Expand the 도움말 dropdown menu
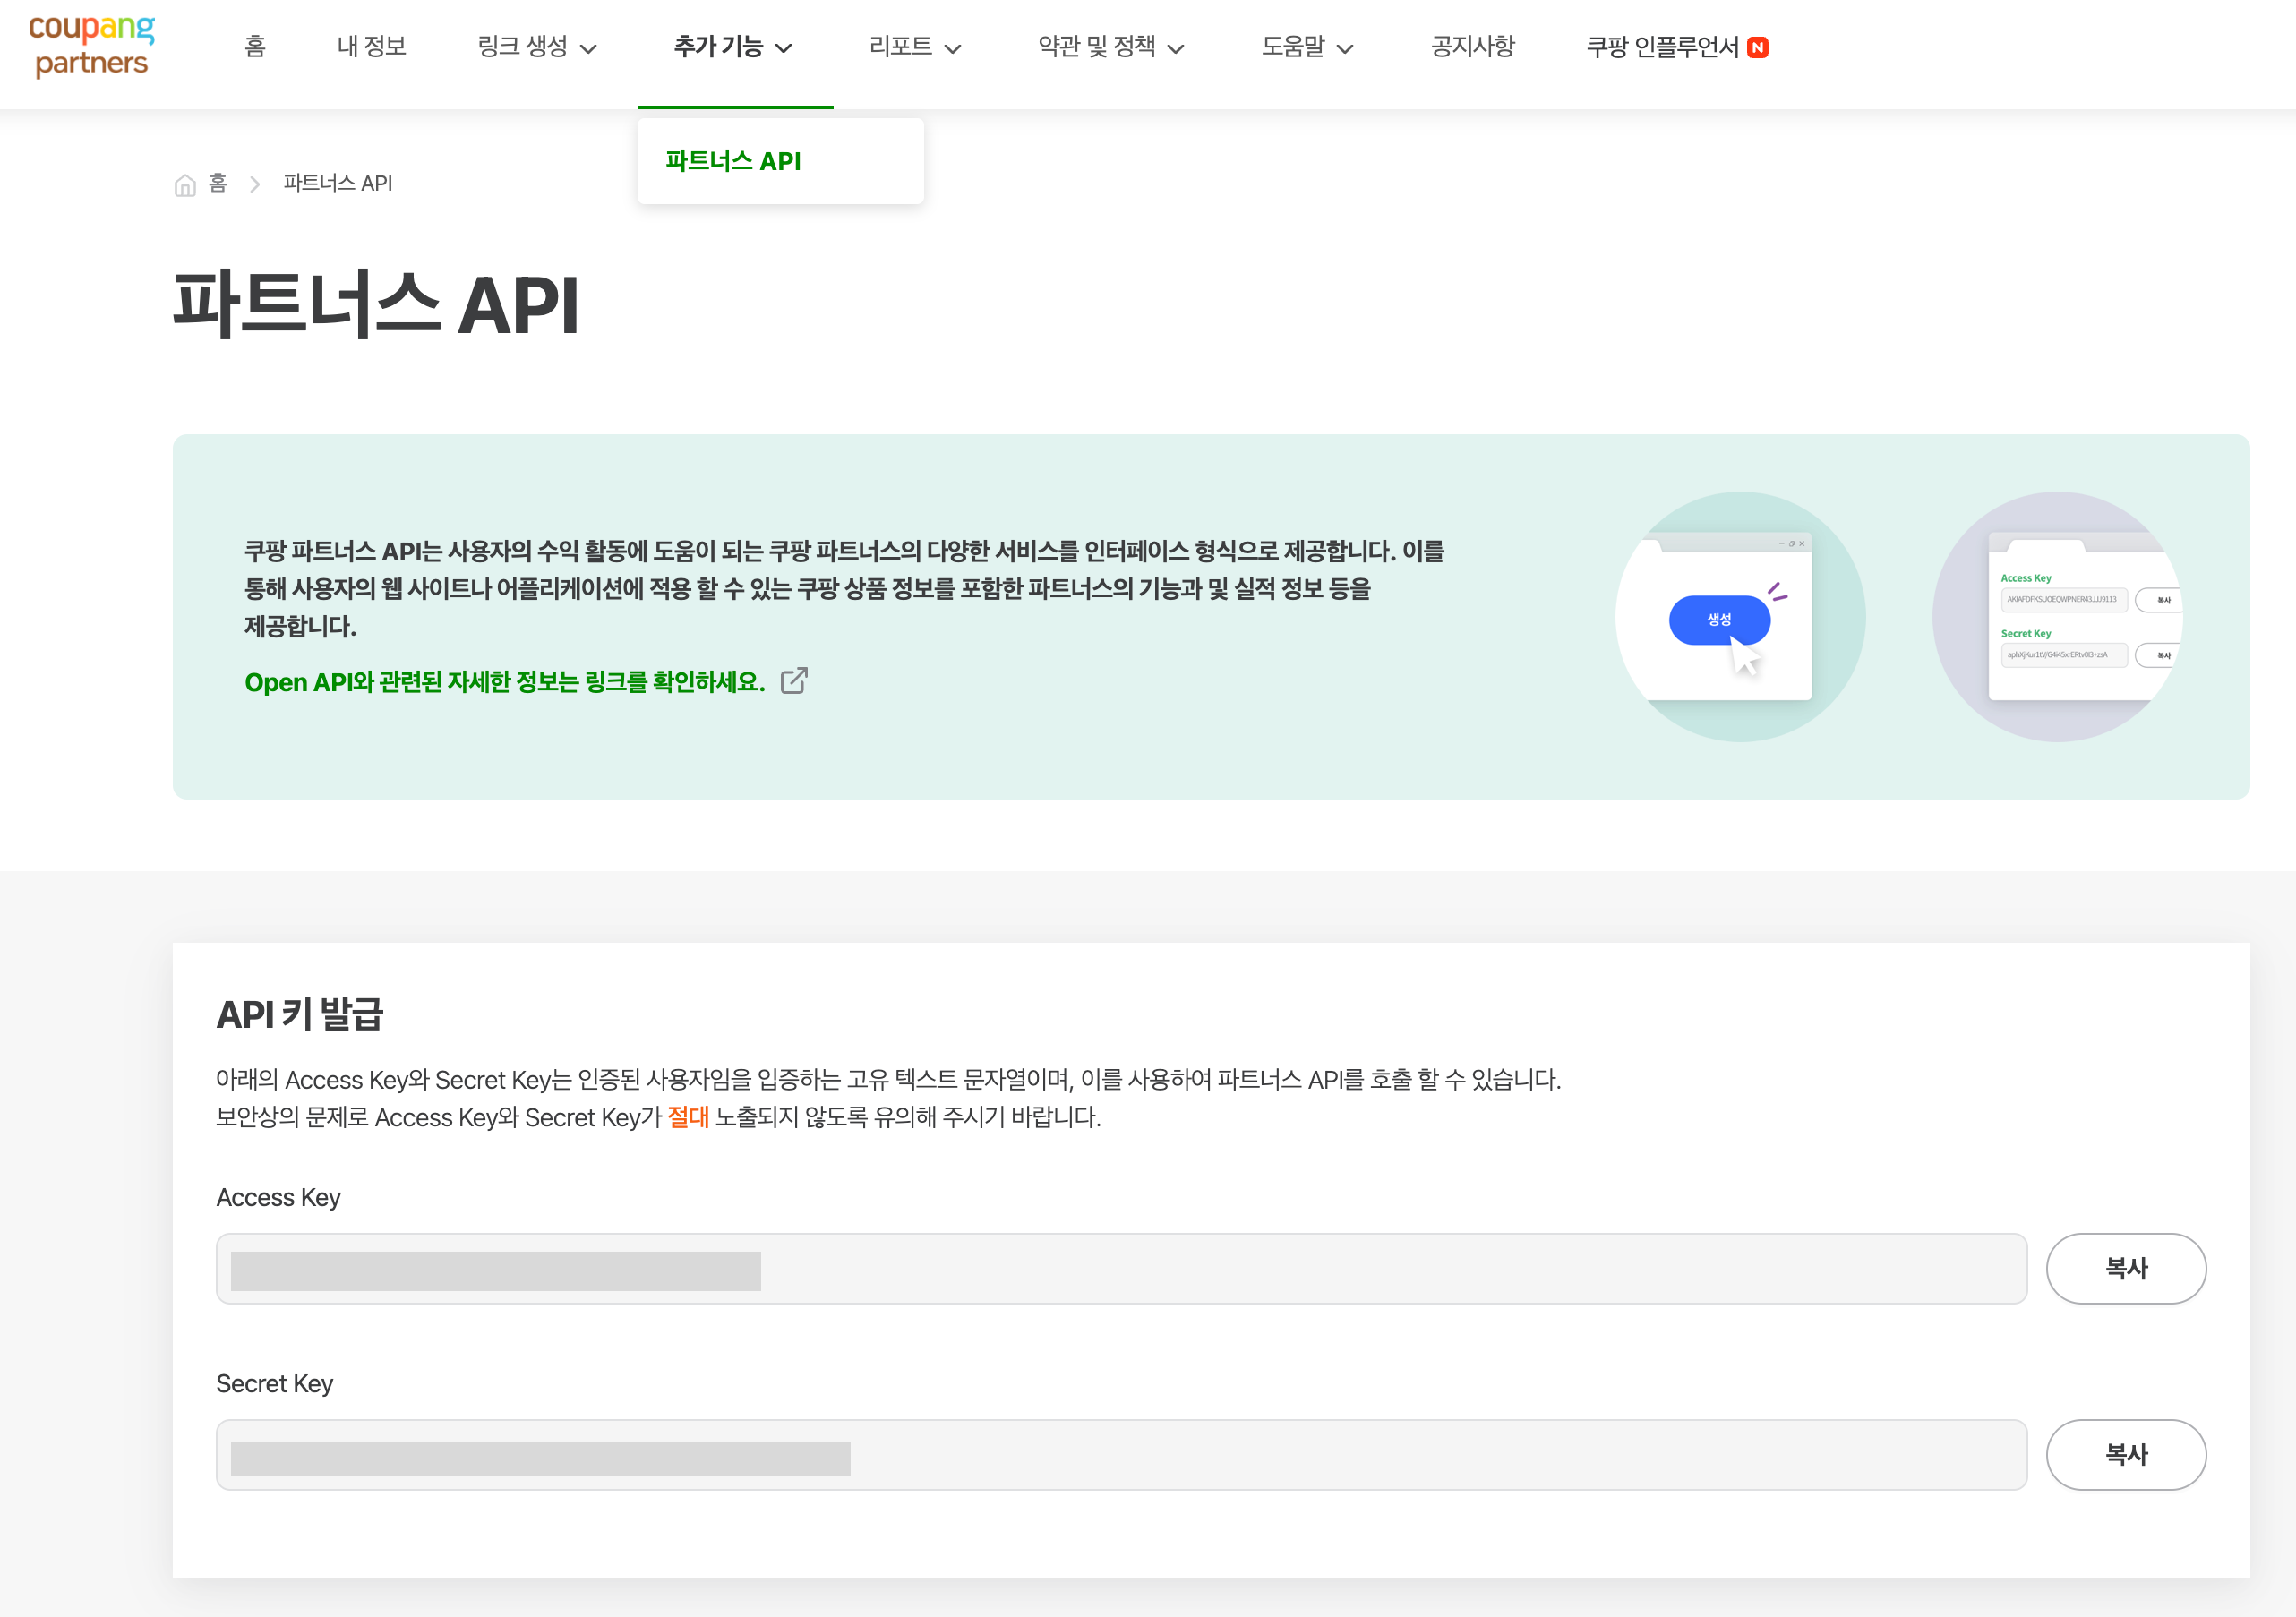This screenshot has width=2296, height=1617. [x=1307, y=46]
